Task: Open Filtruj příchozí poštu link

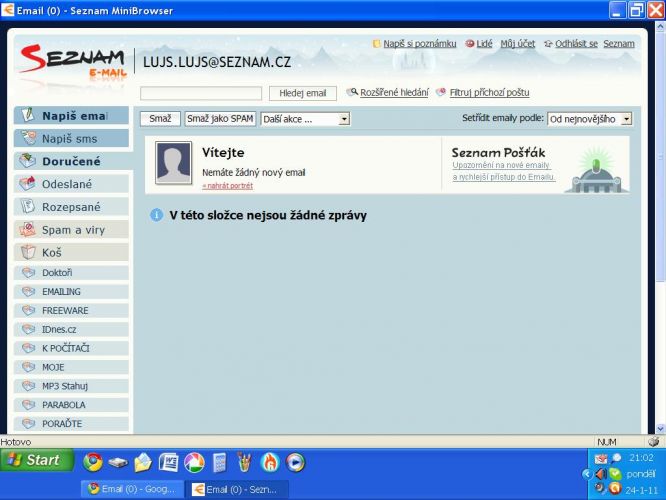Action: point(489,92)
